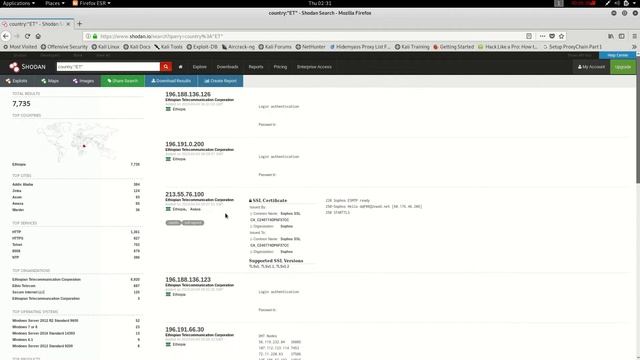Viewport: 640px width, 360px height.
Task: Open Explore in Shodan navigation
Action: click(x=200, y=67)
